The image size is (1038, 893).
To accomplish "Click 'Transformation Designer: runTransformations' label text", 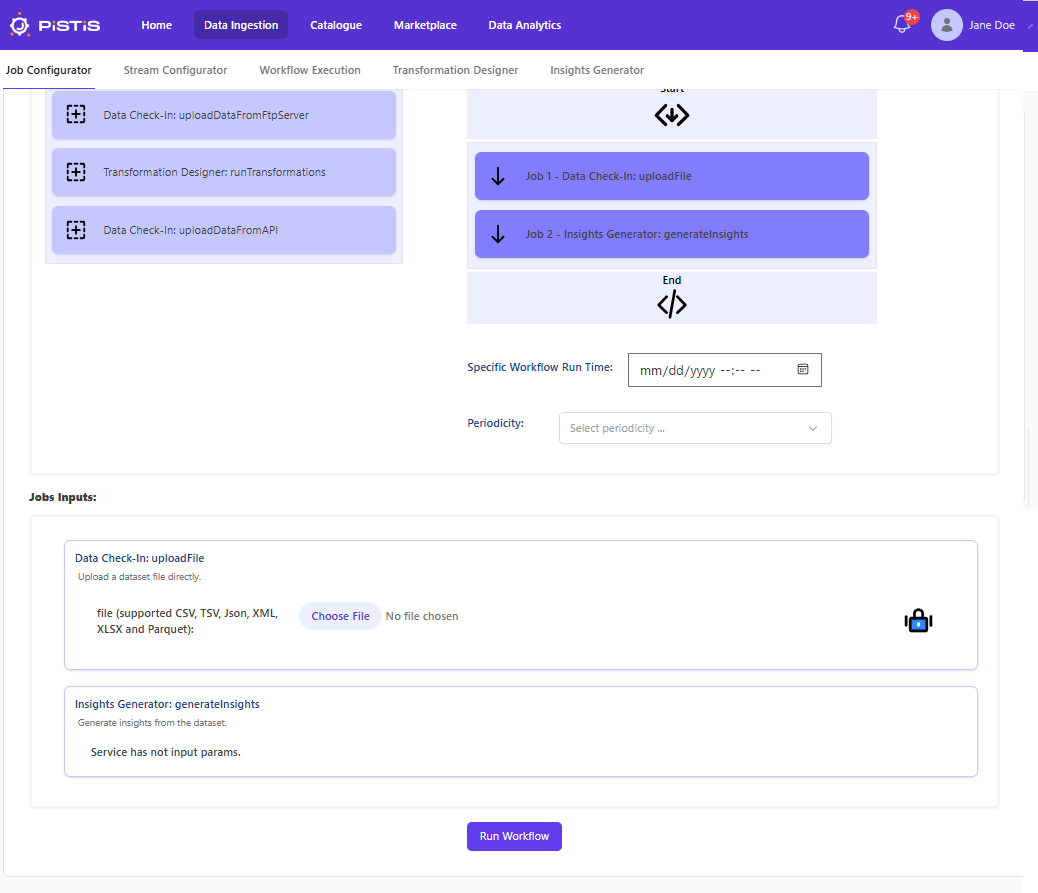I will point(214,172).
